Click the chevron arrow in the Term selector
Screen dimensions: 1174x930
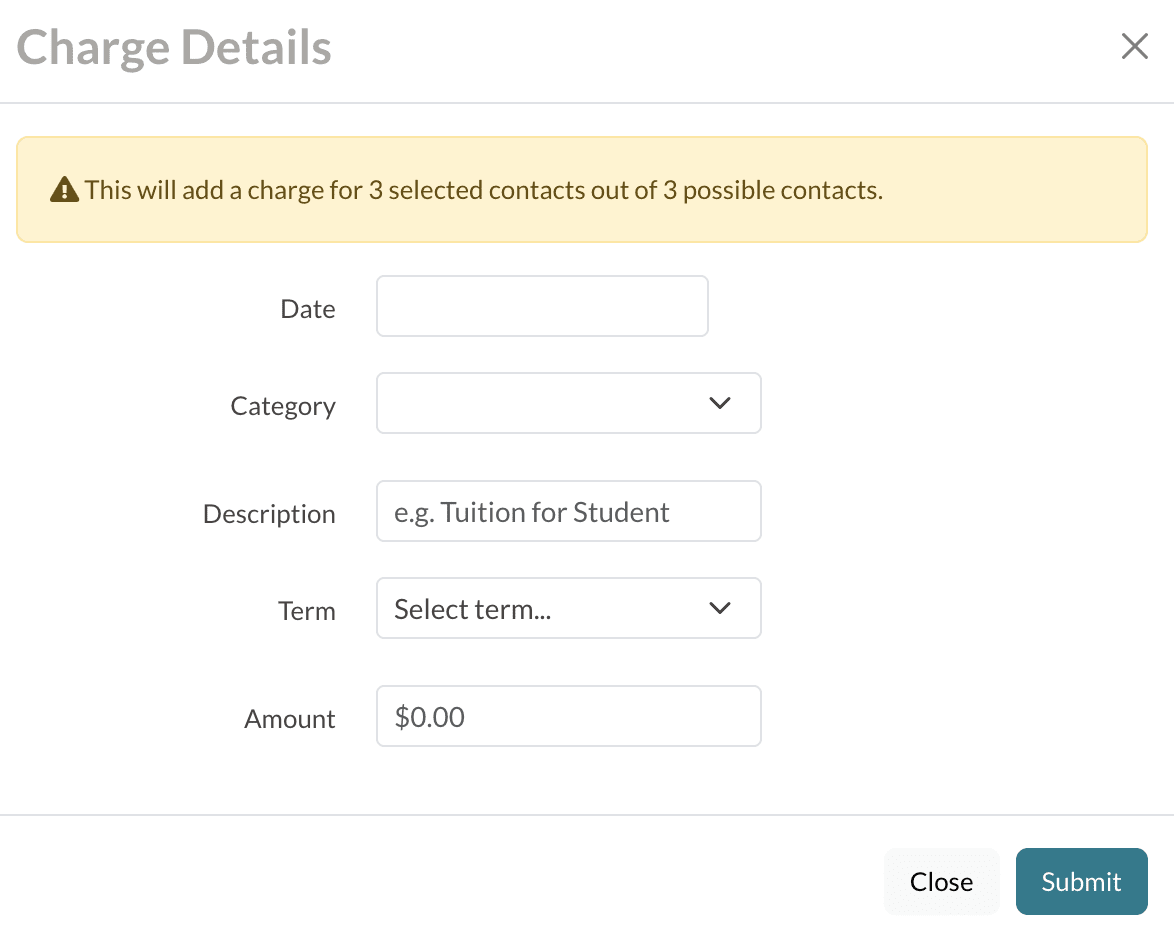pyautogui.click(x=720, y=608)
